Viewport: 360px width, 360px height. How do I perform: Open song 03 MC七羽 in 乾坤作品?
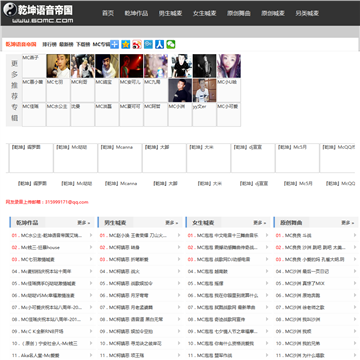[x=38, y=259]
